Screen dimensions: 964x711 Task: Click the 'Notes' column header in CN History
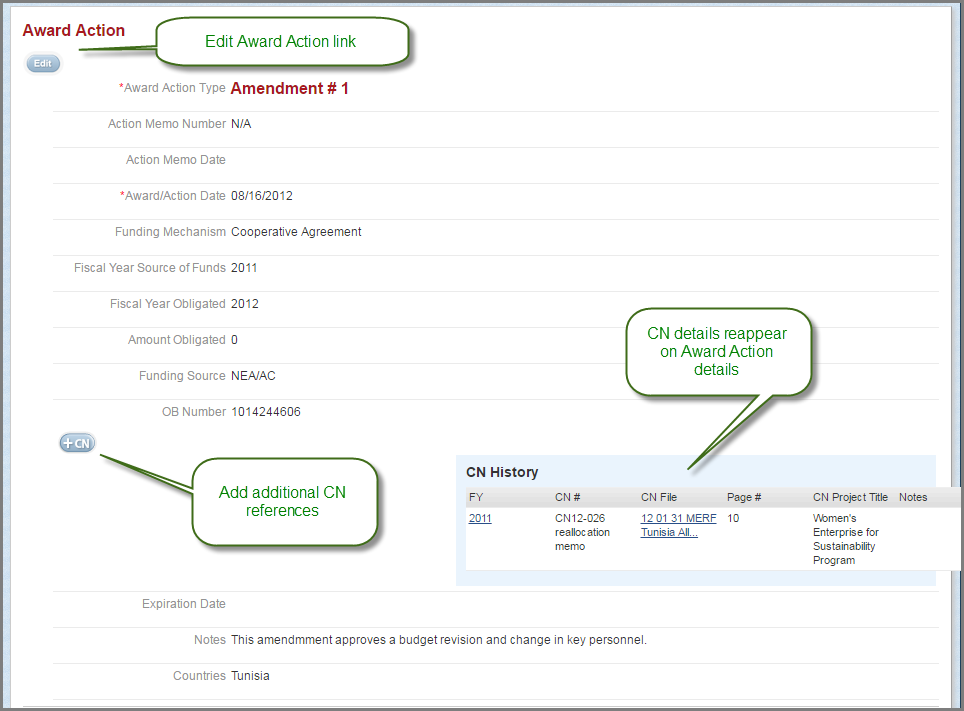[x=913, y=497]
